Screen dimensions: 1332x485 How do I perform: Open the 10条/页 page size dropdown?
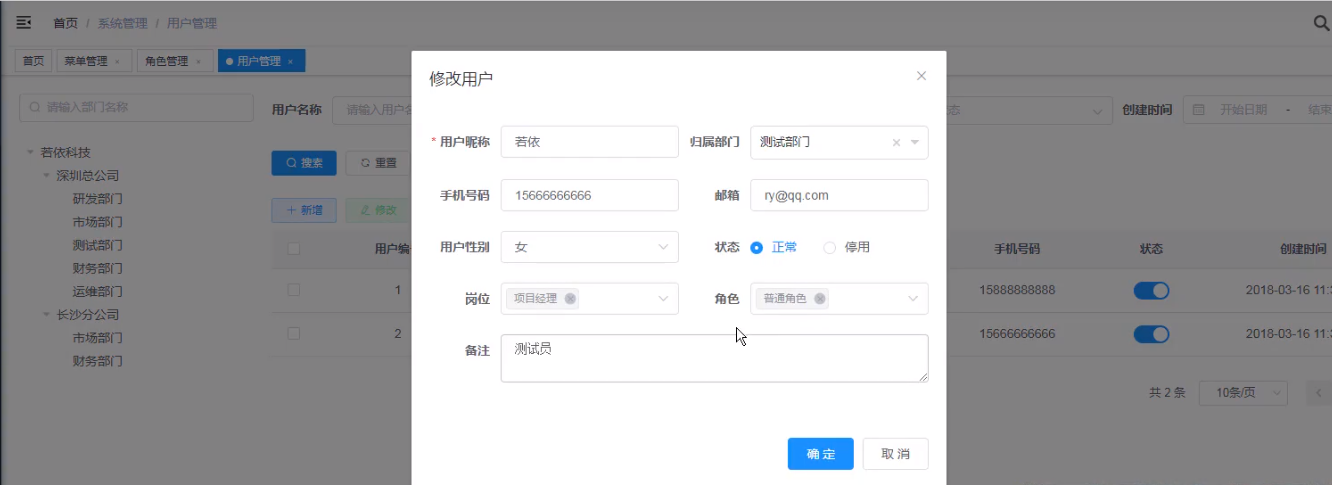click(1243, 393)
